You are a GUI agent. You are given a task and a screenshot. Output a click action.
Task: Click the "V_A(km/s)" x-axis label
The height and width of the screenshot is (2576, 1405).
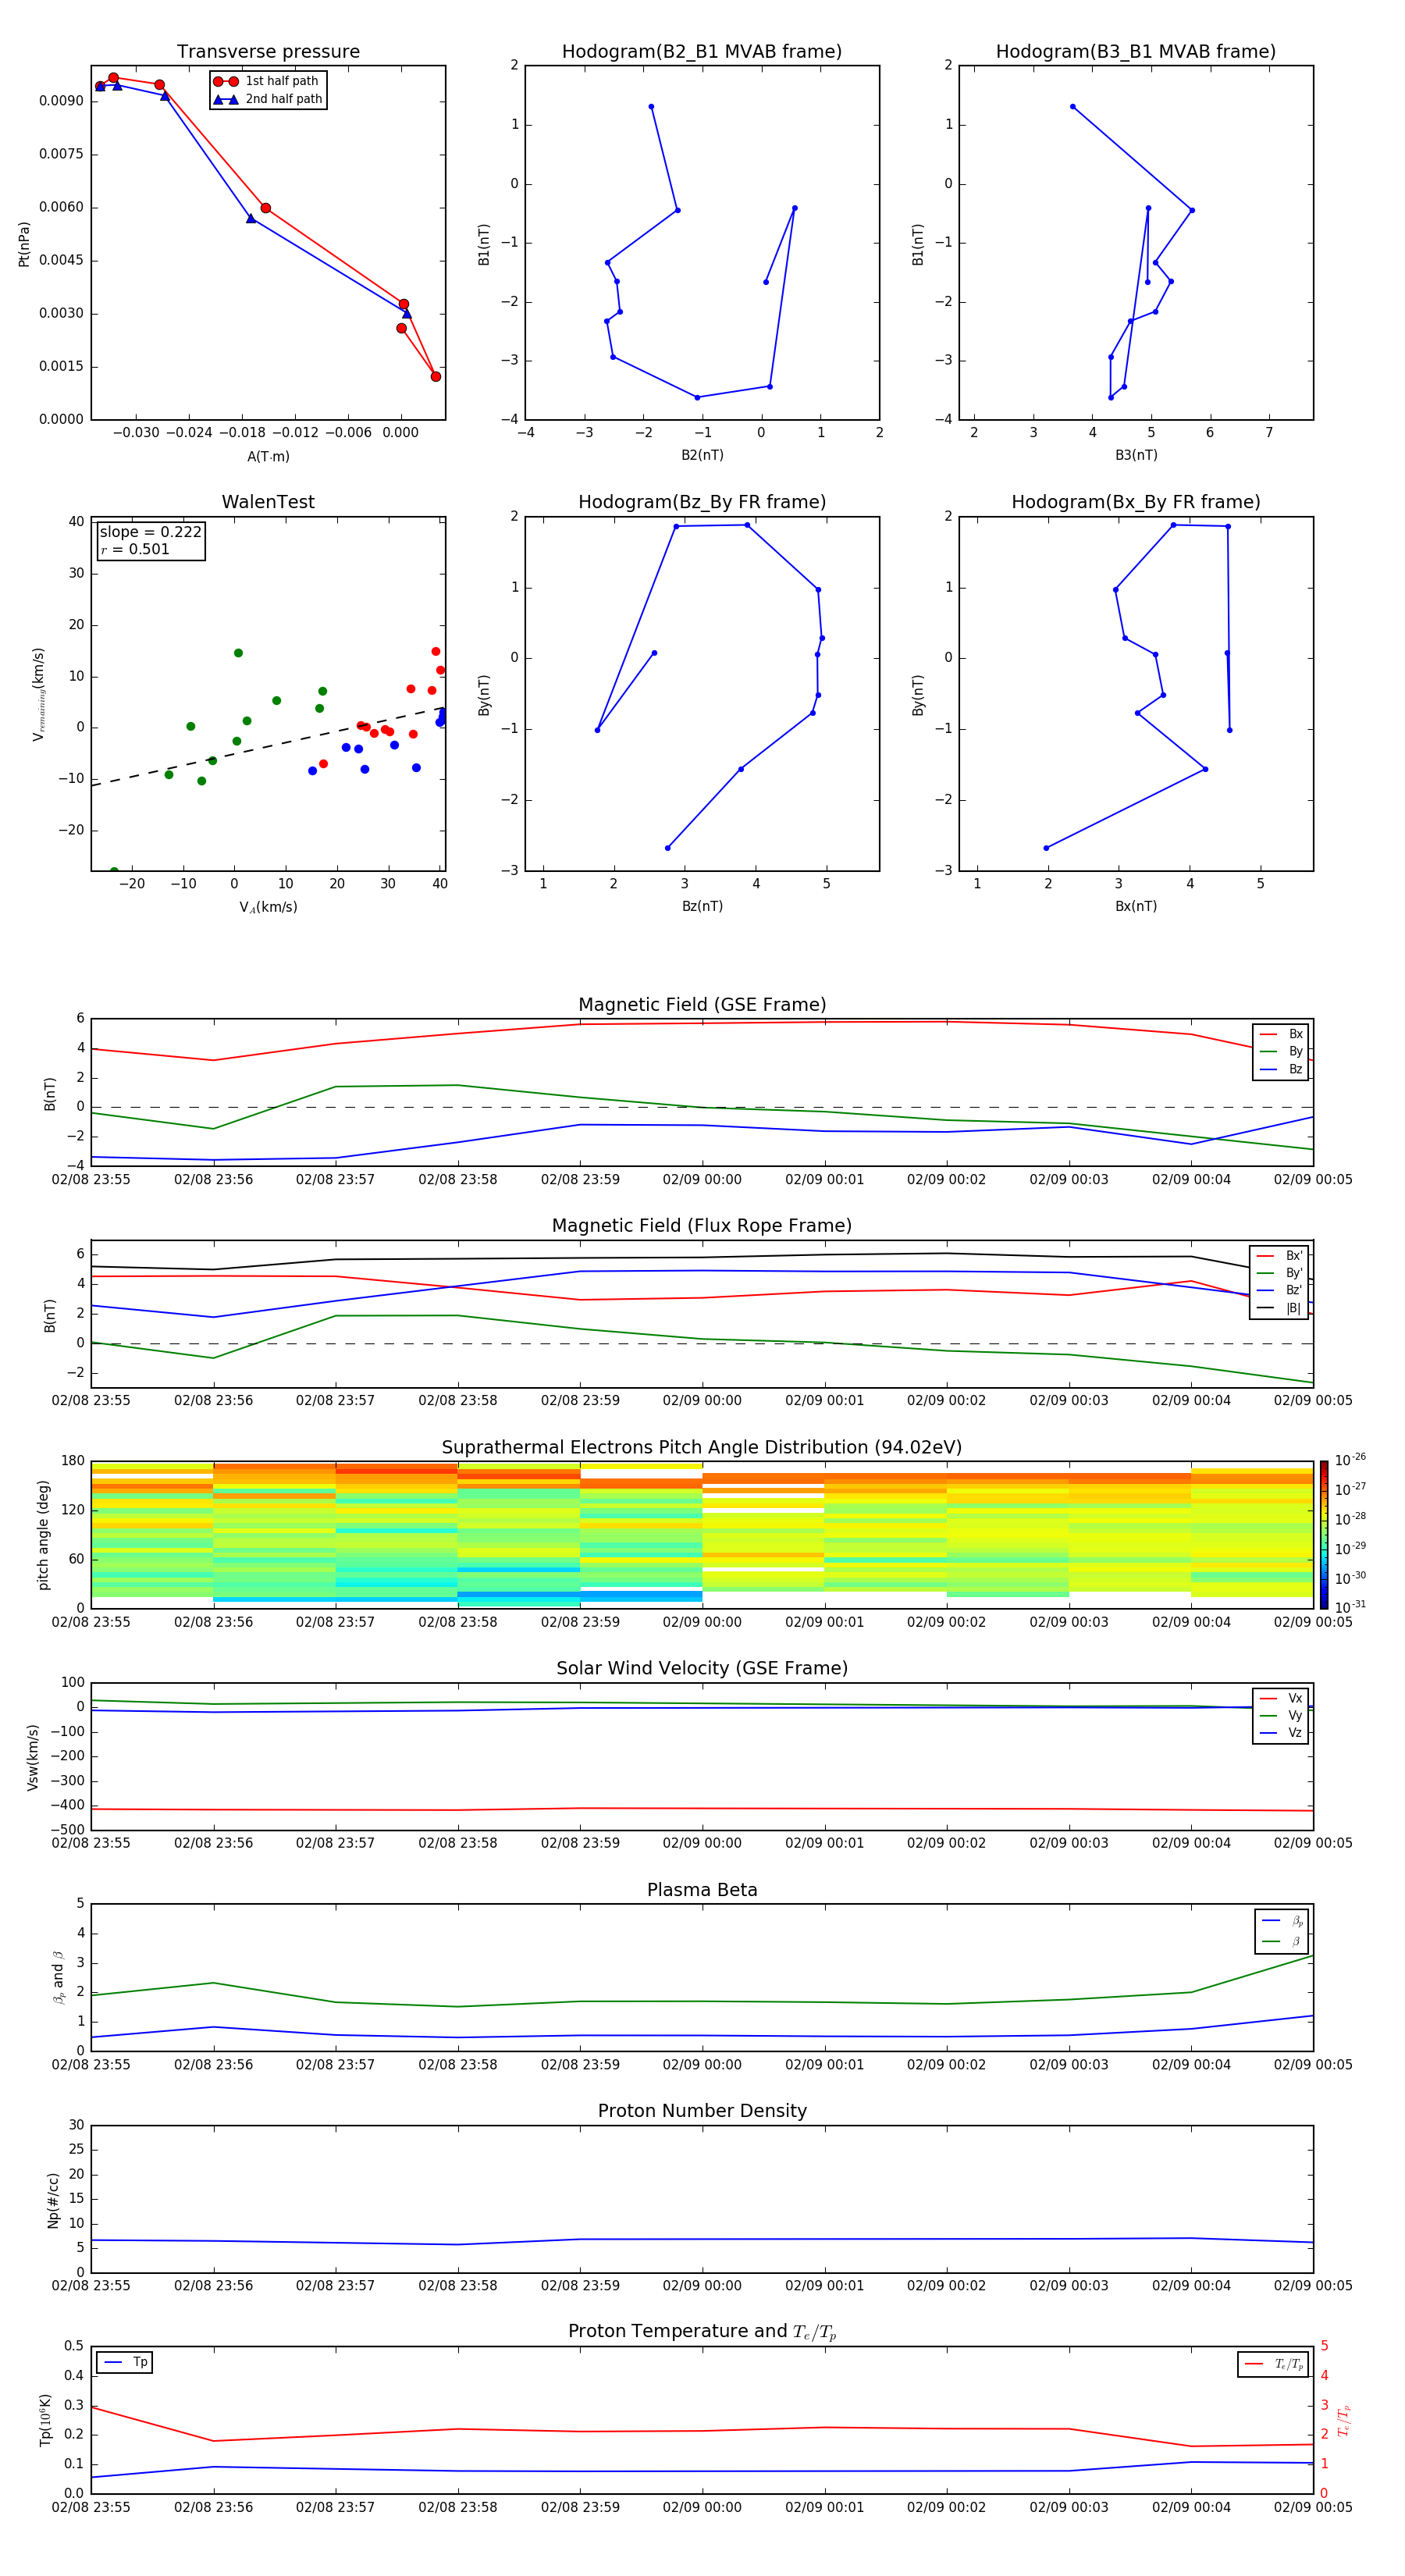pyautogui.click(x=268, y=907)
